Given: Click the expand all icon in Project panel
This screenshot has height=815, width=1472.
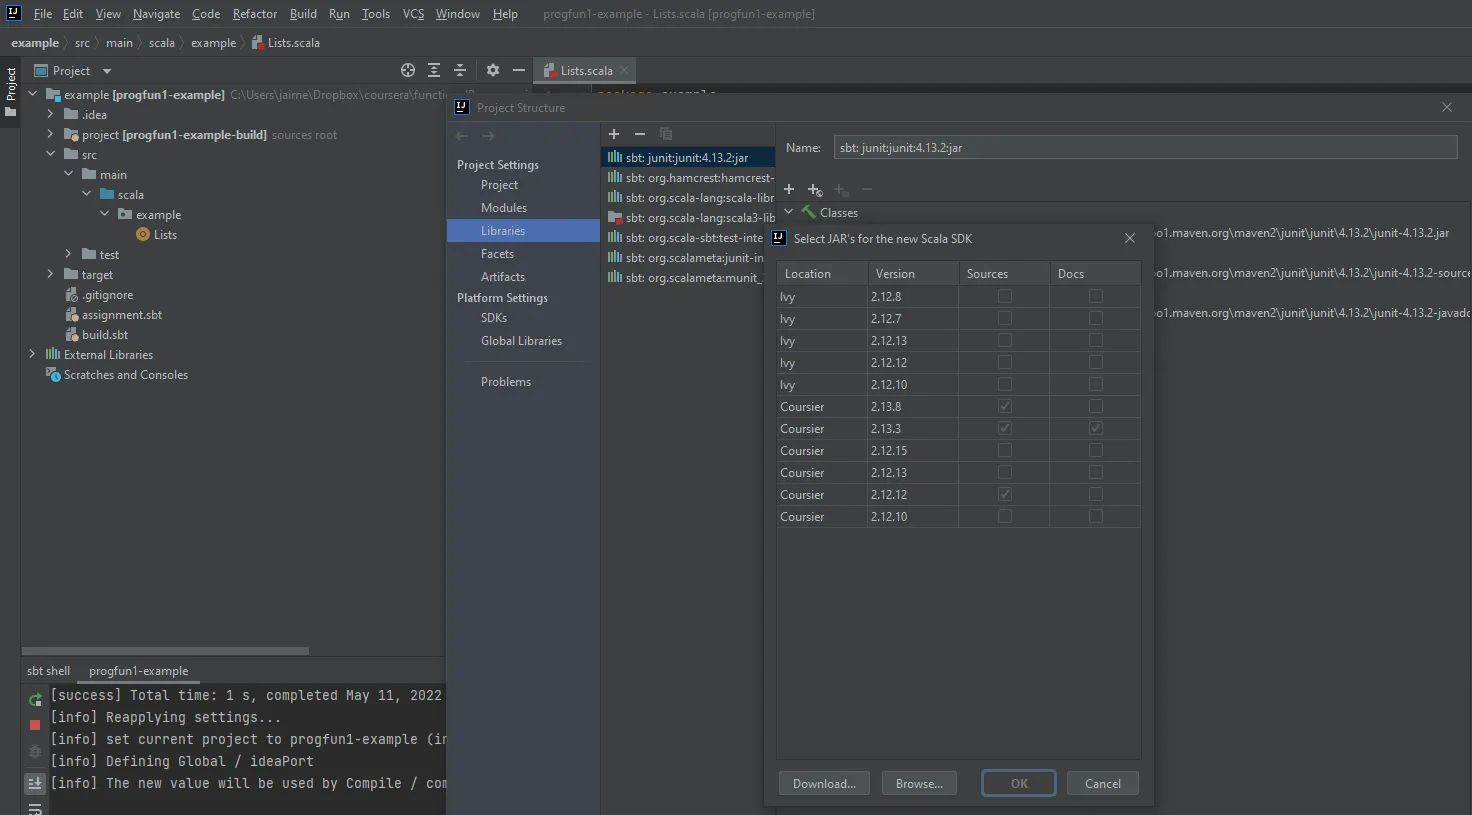Looking at the screenshot, I should tap(434, 70).
